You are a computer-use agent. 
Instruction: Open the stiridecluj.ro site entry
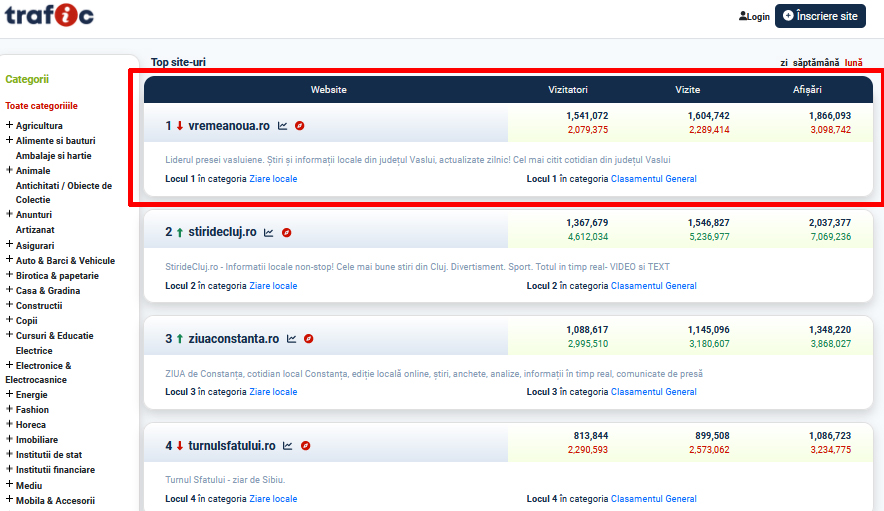(222, 232)
